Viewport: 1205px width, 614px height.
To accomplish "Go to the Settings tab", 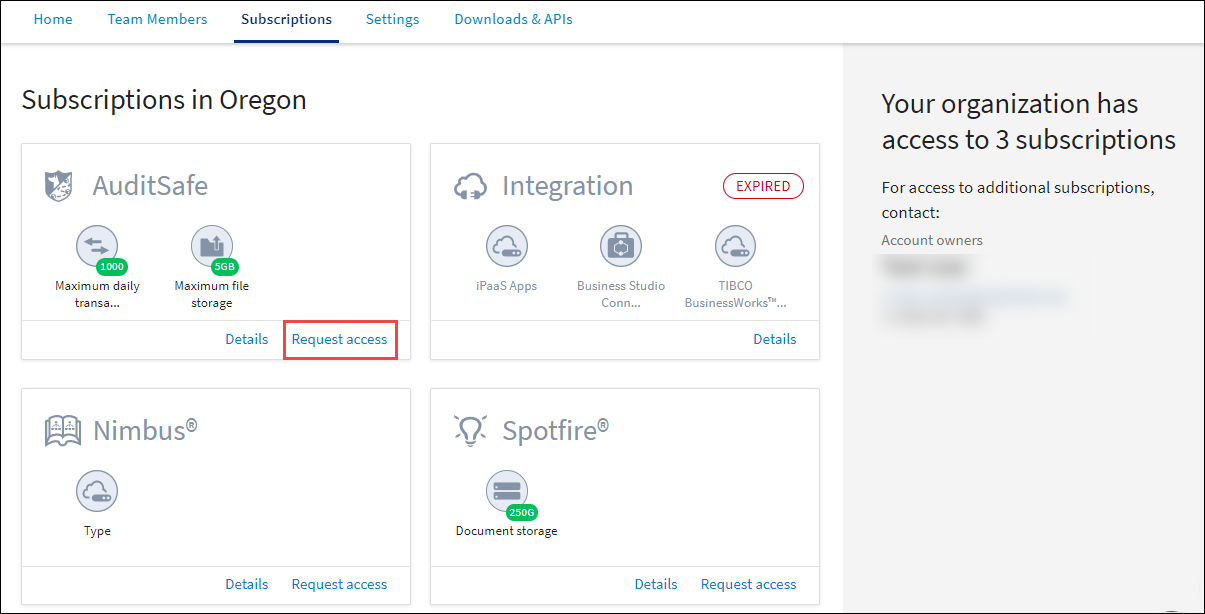I will [392, 19].
